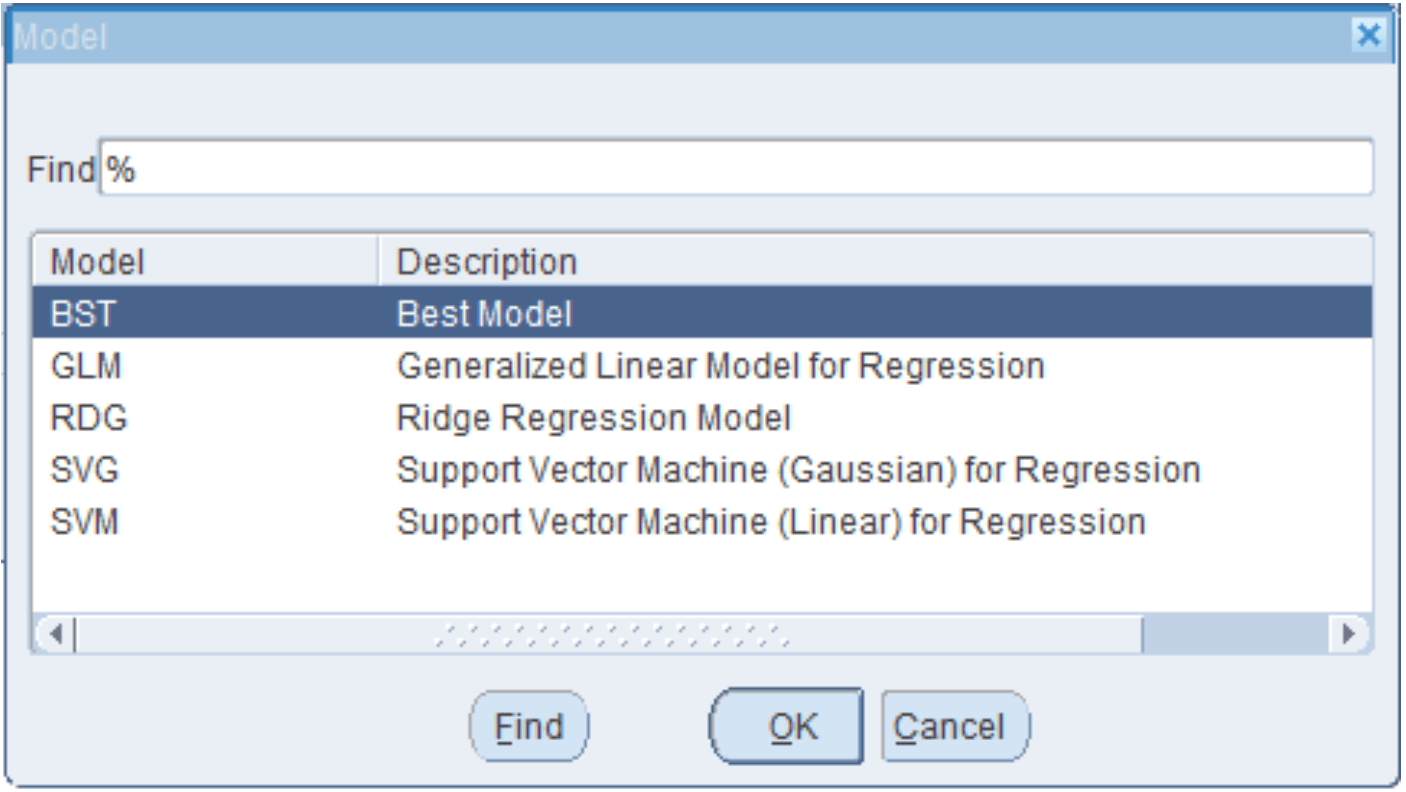Viewport: 1406px width, 792px height.
Task: Select GLM in the model list
Action: point(86,367)
